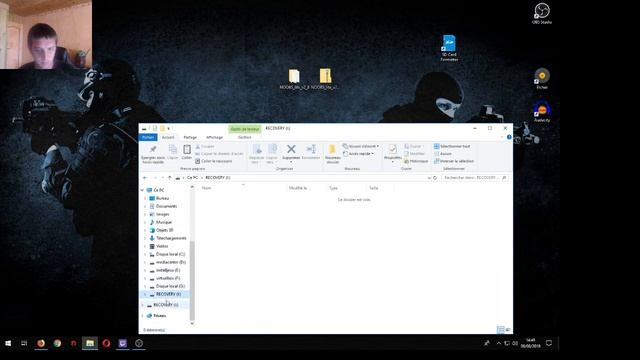Select the OBS Studio desktop shortcut
This screenshot has width=640, height=360.
[x=542, y=13]
